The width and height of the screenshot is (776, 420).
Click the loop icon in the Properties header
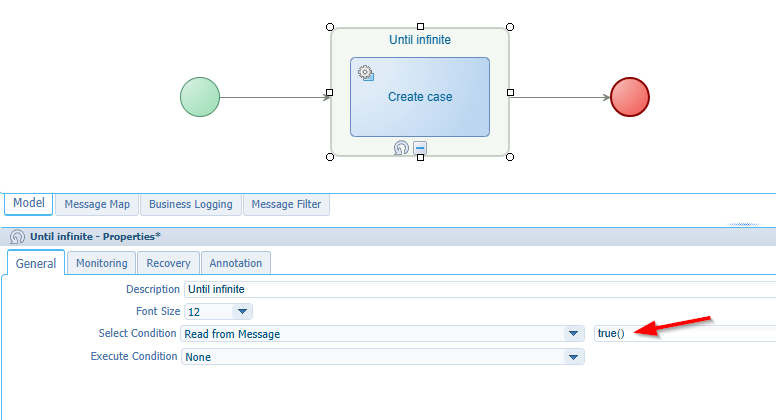coord(17,237)
